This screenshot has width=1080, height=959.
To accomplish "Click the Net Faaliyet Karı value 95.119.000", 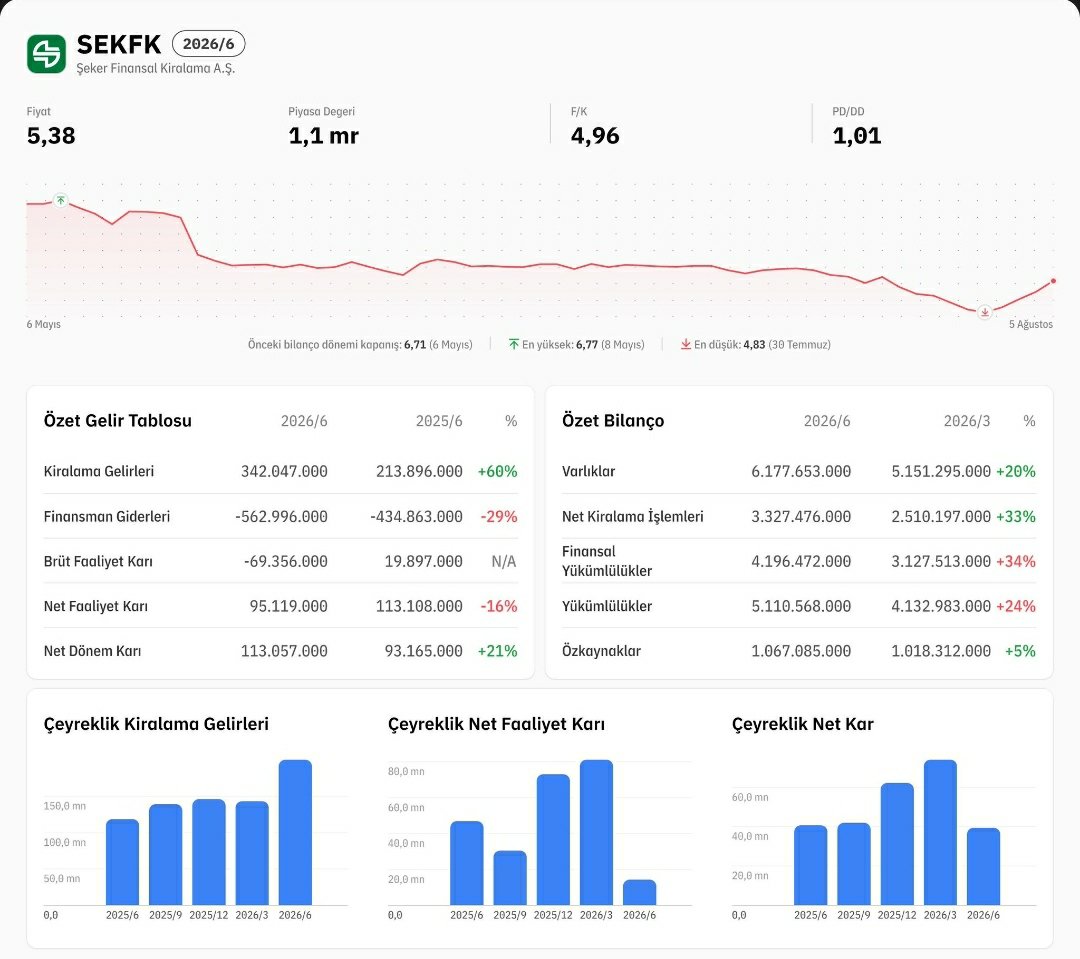I will (x=289, y=606).
